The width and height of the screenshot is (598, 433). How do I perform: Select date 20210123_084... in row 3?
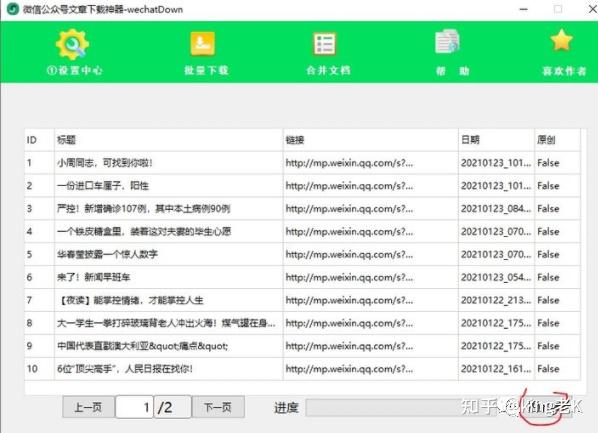(496, 209)
